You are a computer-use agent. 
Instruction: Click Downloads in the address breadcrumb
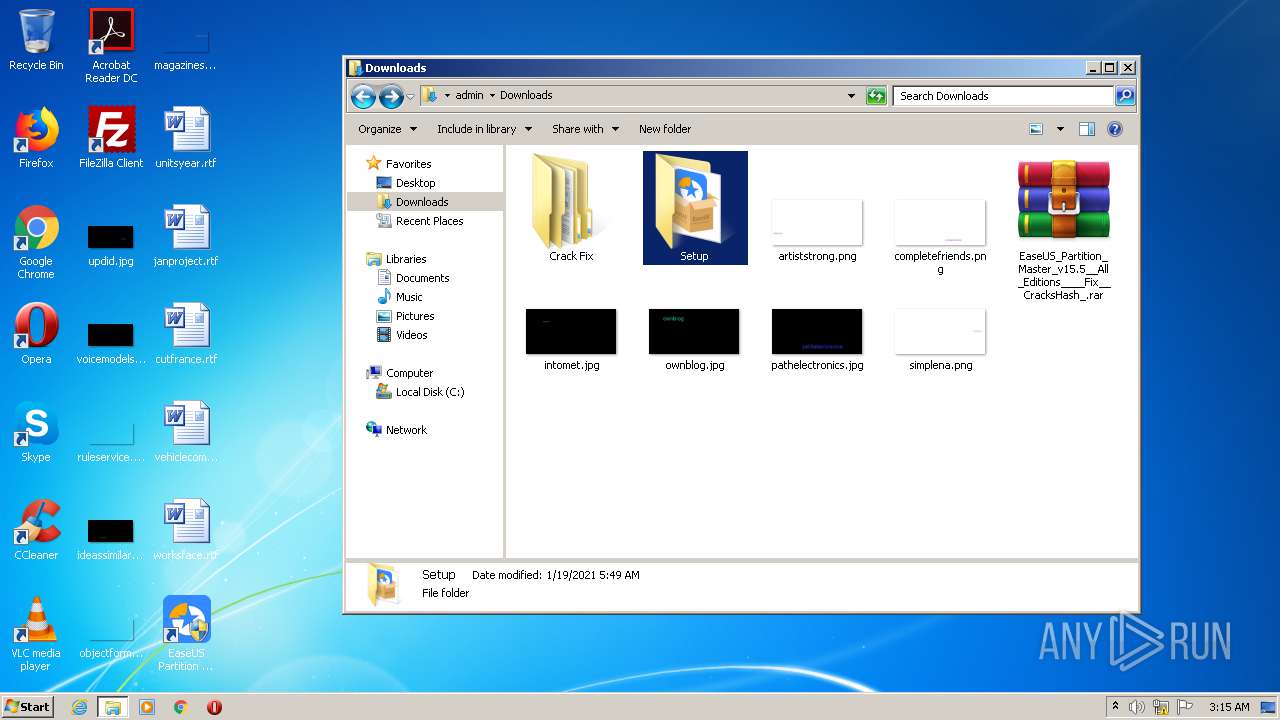526,96
